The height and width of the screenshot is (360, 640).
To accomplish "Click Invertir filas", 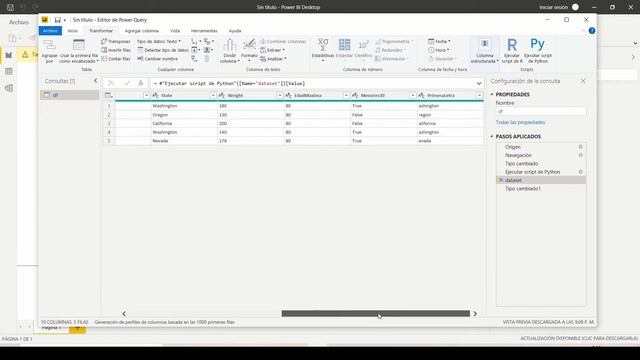I will (116, 50).
